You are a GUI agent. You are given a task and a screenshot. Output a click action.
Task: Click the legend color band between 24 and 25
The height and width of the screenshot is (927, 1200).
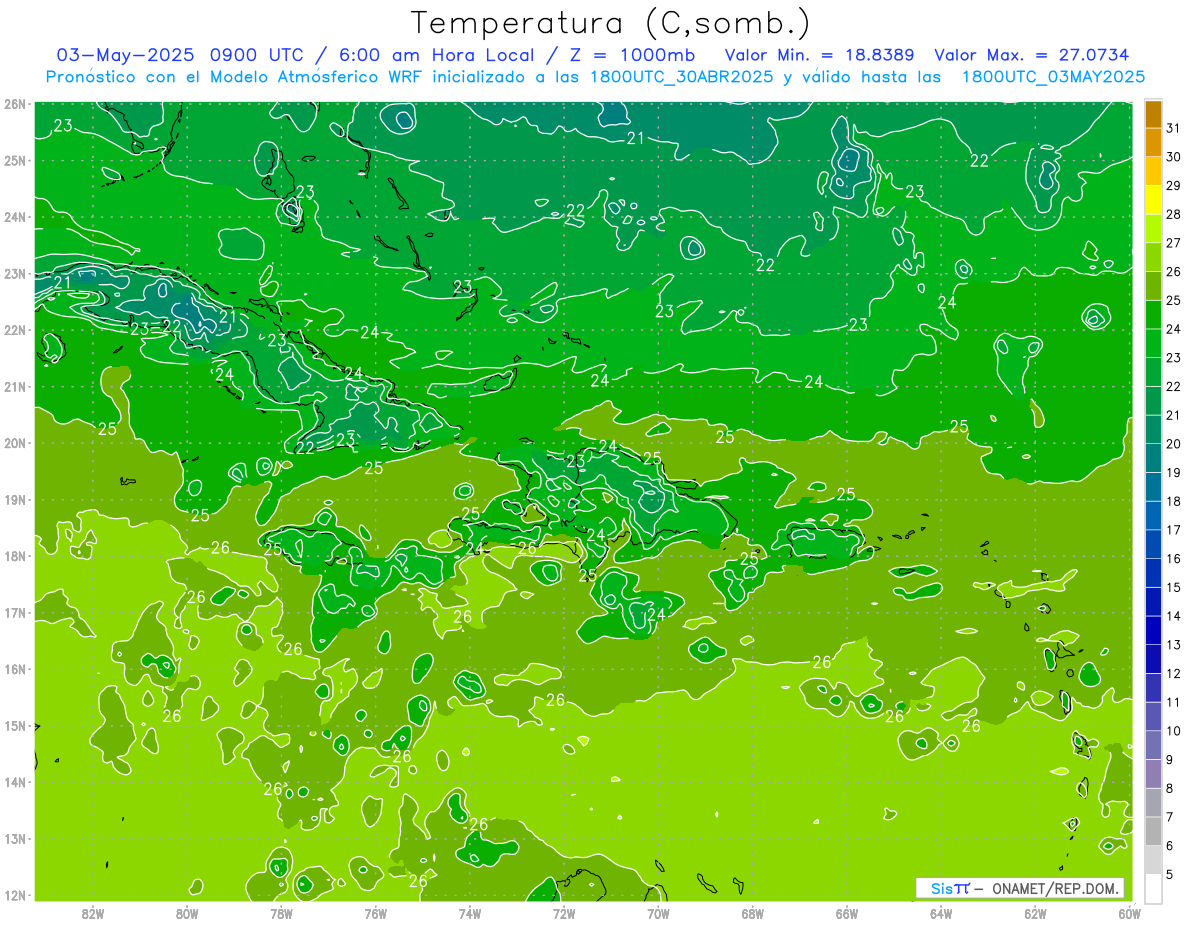pyautogui.click(x=1153, y=315)
